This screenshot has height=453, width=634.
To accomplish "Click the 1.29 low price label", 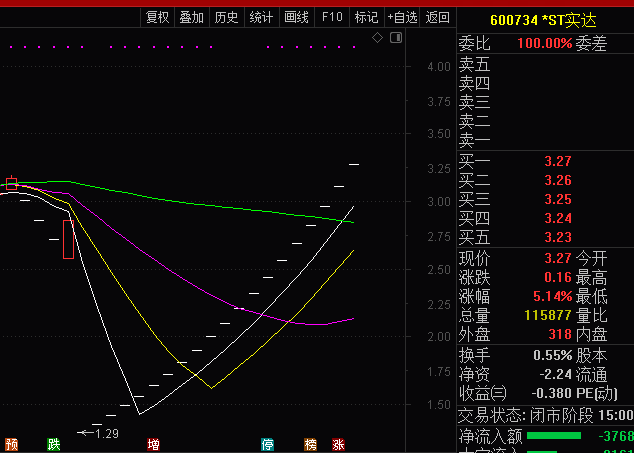I will coord(107,434).
